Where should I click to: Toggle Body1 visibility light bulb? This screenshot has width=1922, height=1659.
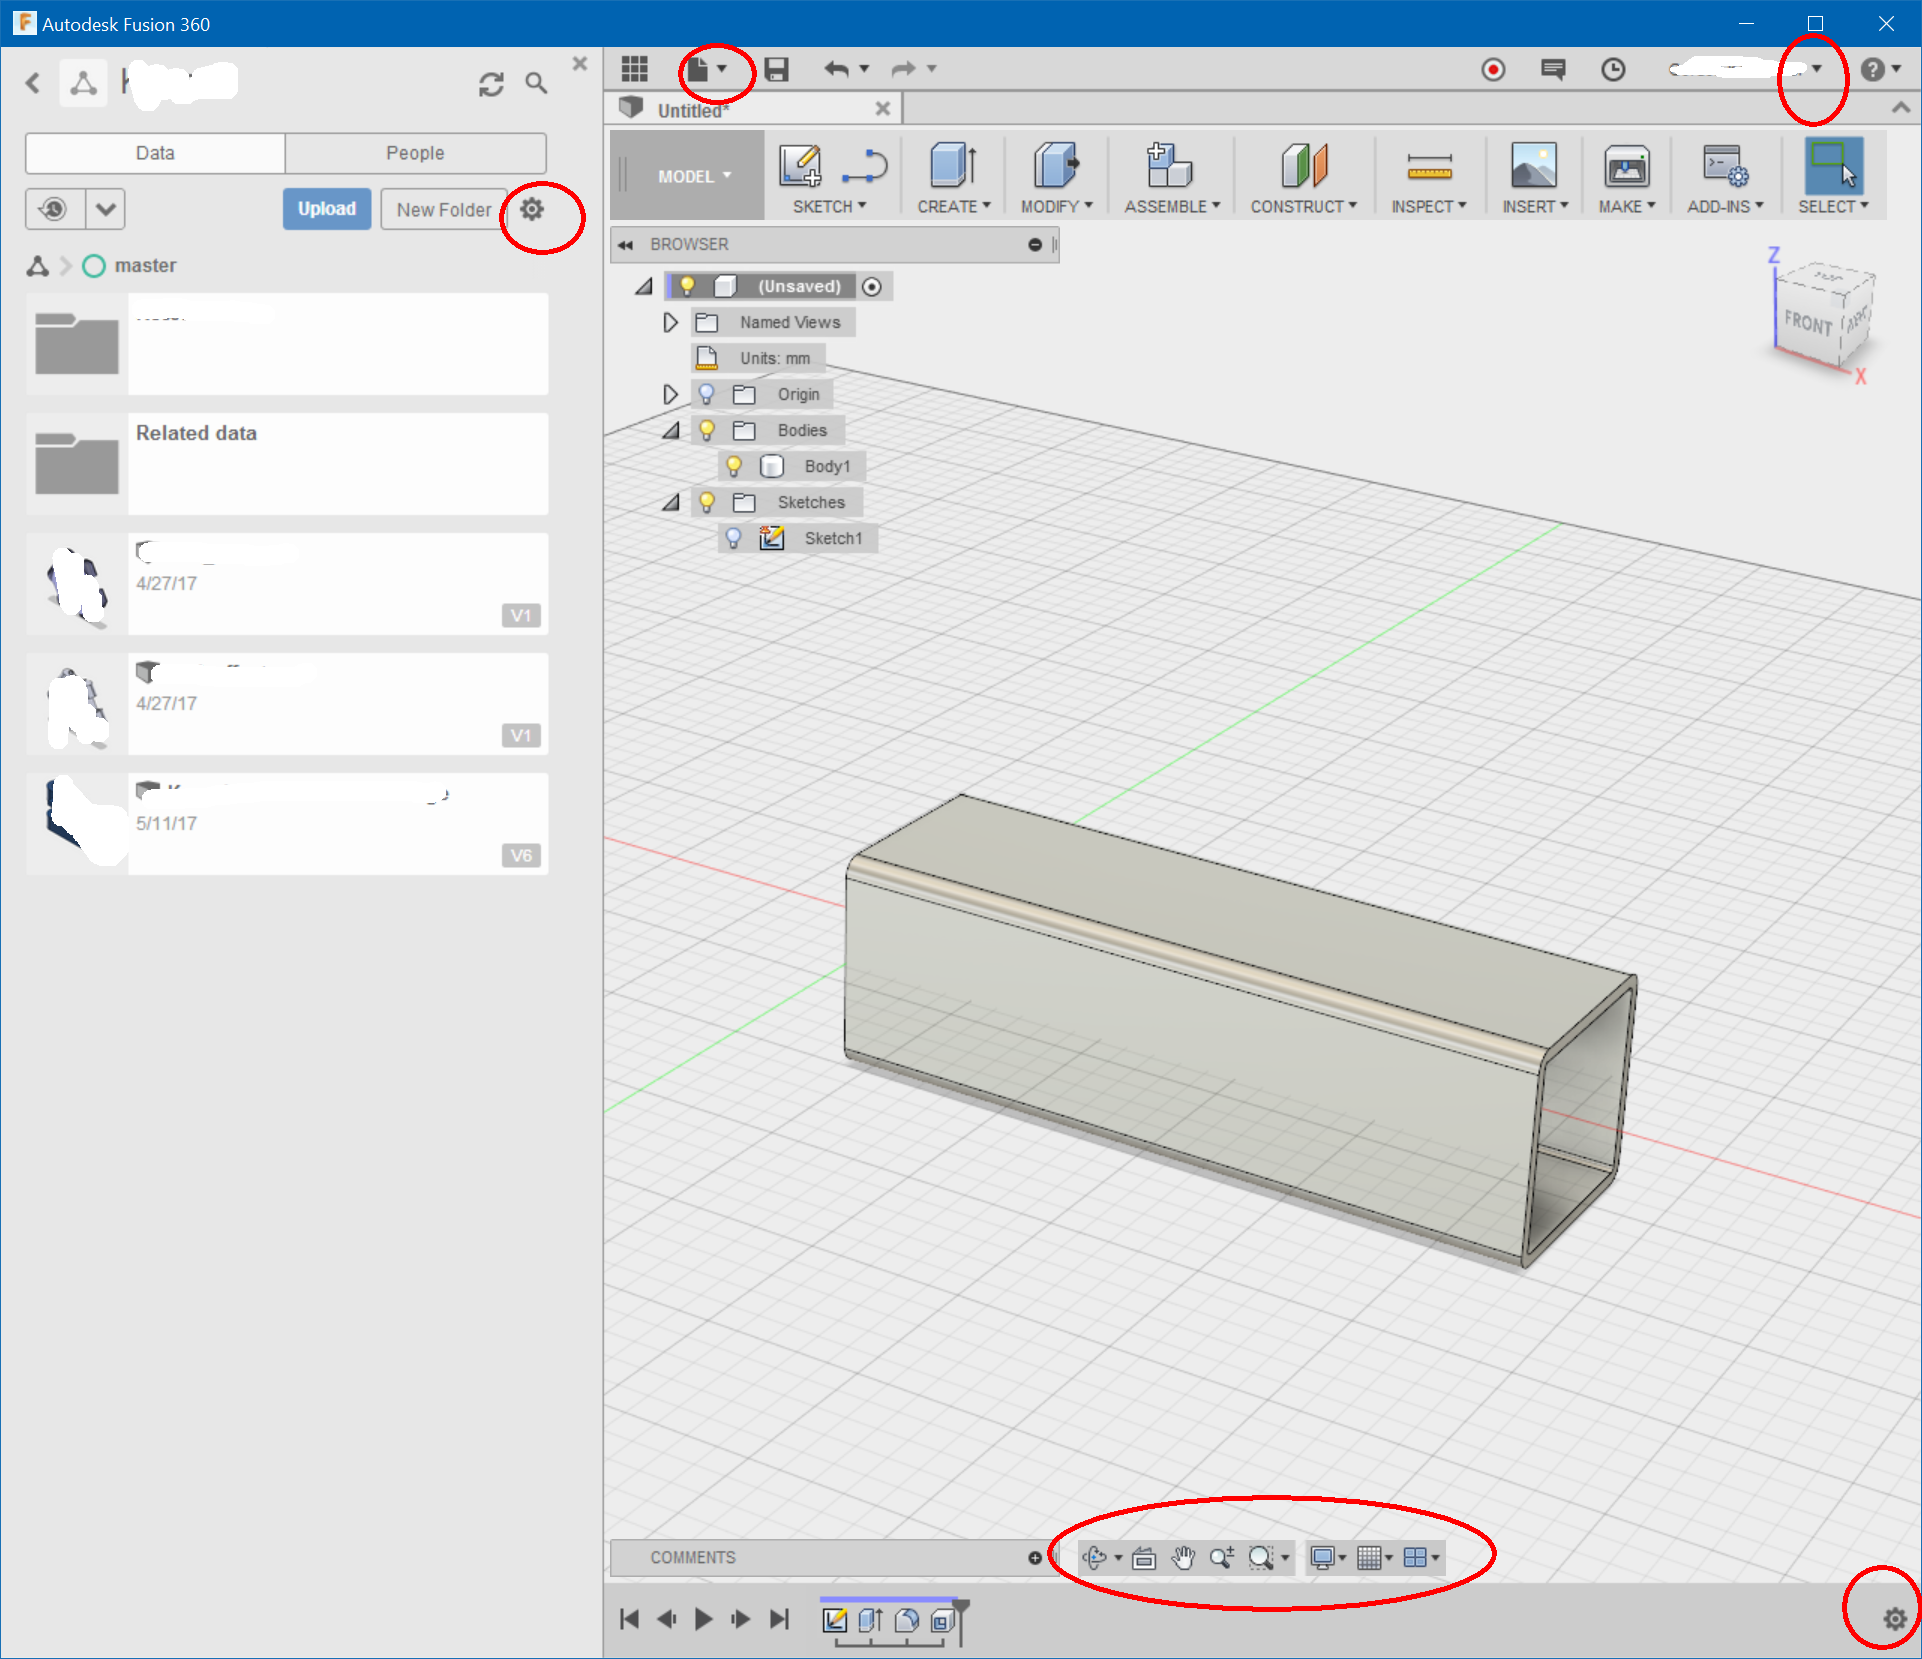(734, 466)
